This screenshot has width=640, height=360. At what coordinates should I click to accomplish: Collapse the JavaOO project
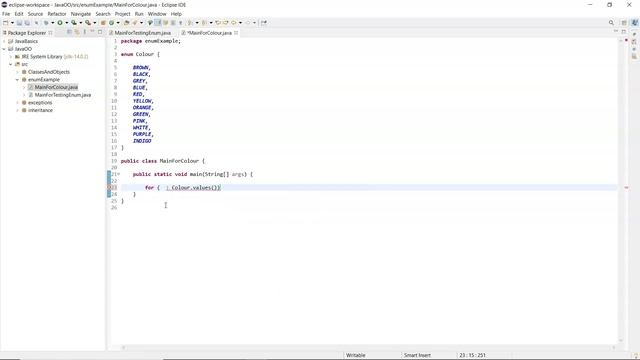click(4, 49)
